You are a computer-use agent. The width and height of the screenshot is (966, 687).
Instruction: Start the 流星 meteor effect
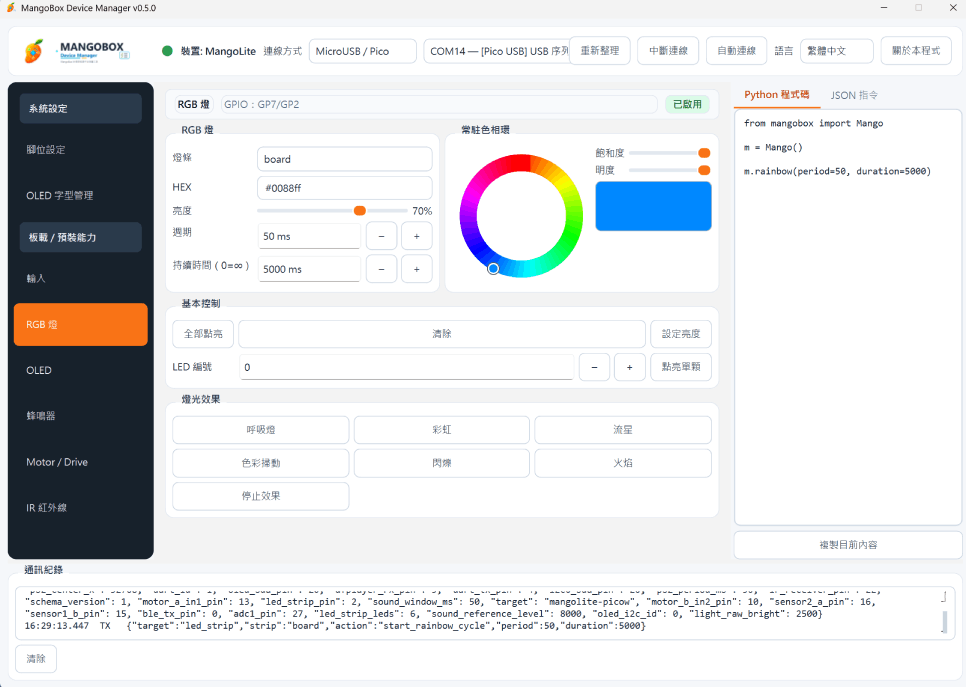623,430
